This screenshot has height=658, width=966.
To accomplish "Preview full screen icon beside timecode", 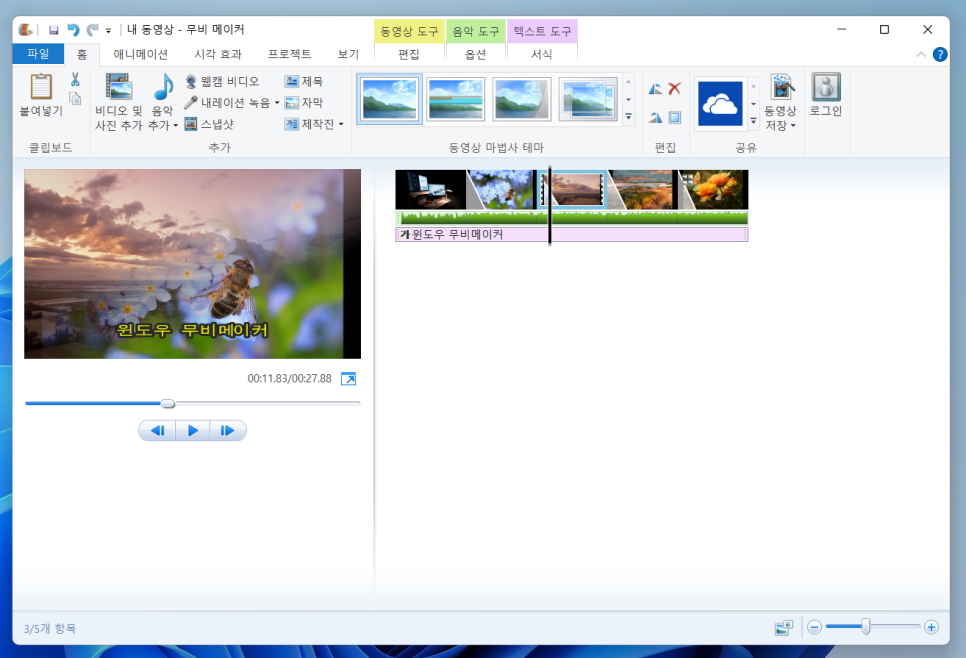I will 349,378.
